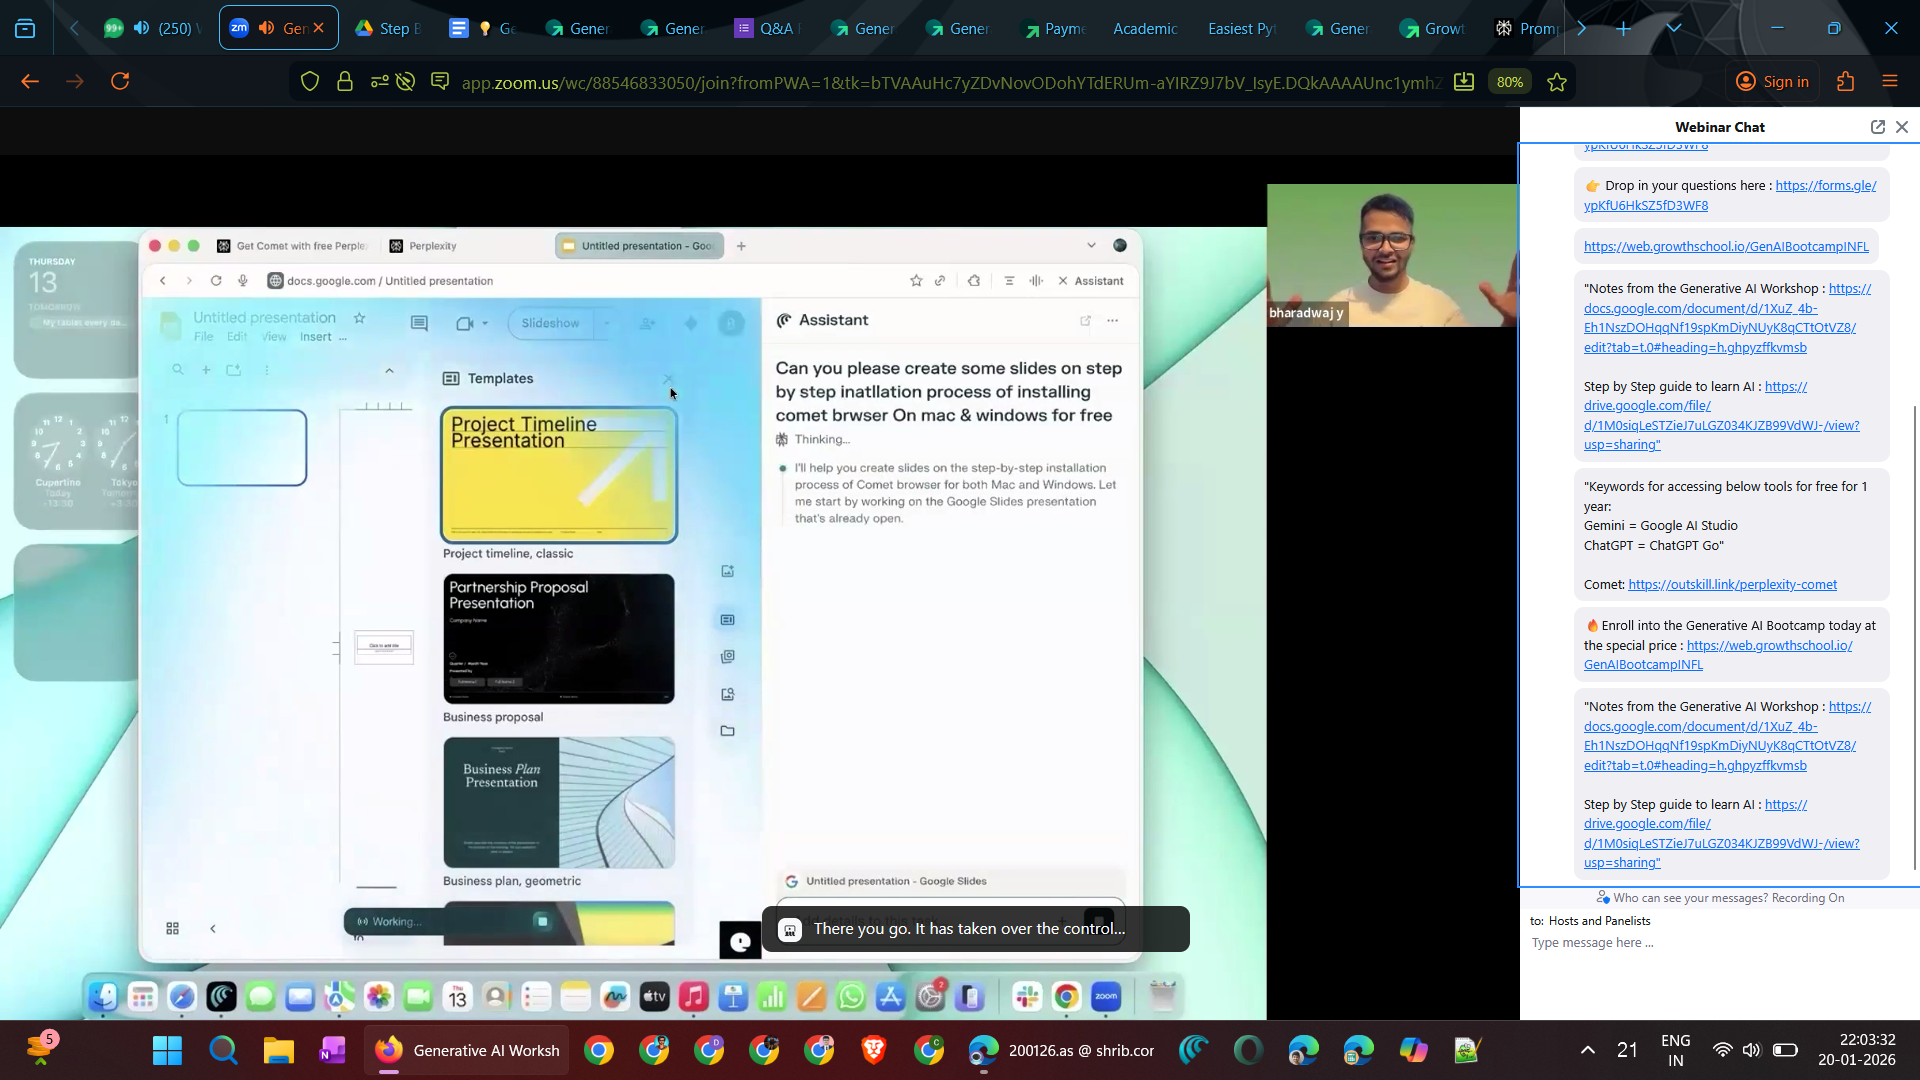Open the standalone growthschool GenAIBootcampINFL chat link
Screen dimensions: 1920x1080
pyautogui.click(x=1726, y=247)
